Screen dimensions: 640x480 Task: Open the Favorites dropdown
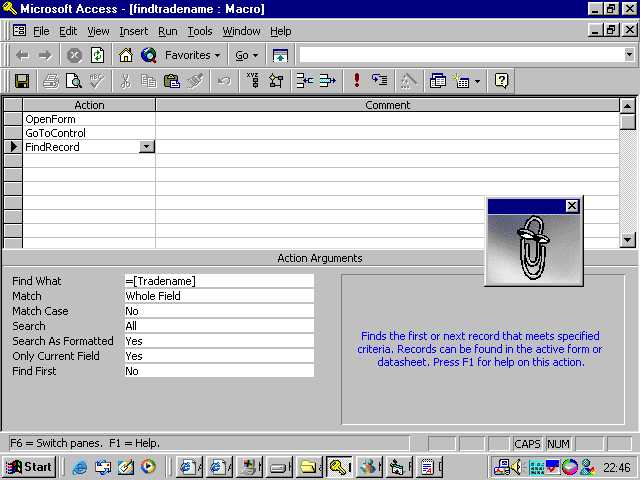click(192, 55)
